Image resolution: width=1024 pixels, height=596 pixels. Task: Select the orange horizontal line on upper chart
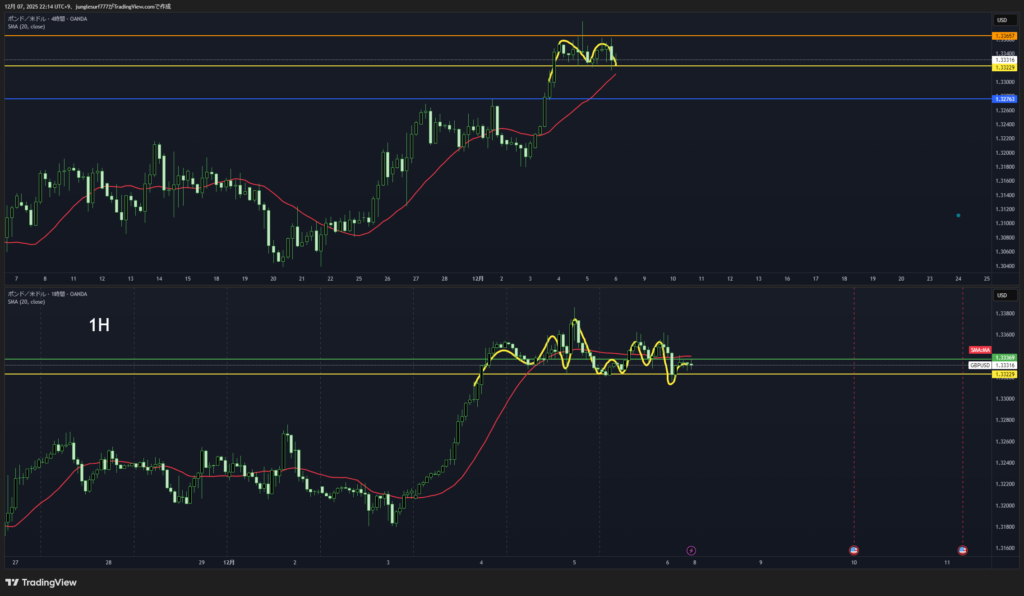pyautogui.click(x=300, y=36)
